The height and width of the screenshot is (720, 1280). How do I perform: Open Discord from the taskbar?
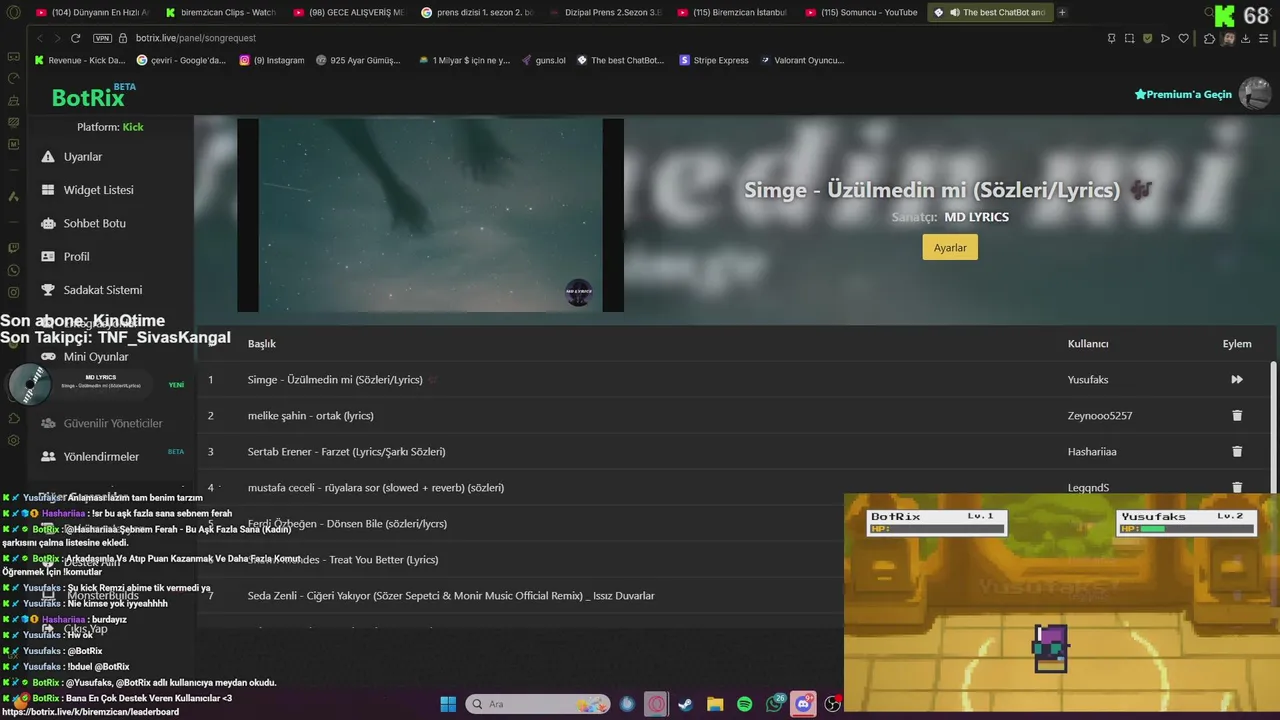(x=804, y=704)
